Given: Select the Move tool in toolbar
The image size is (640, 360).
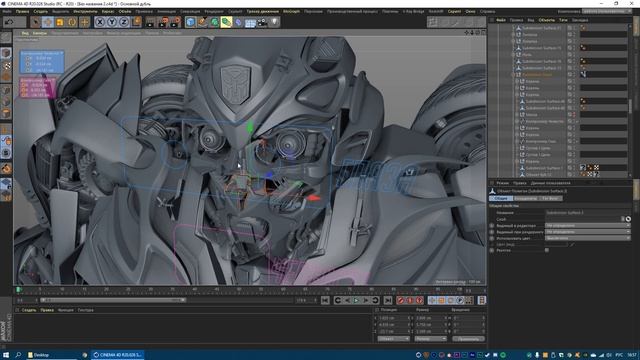Looking at the screenshot, I should (x=48, y=22).
